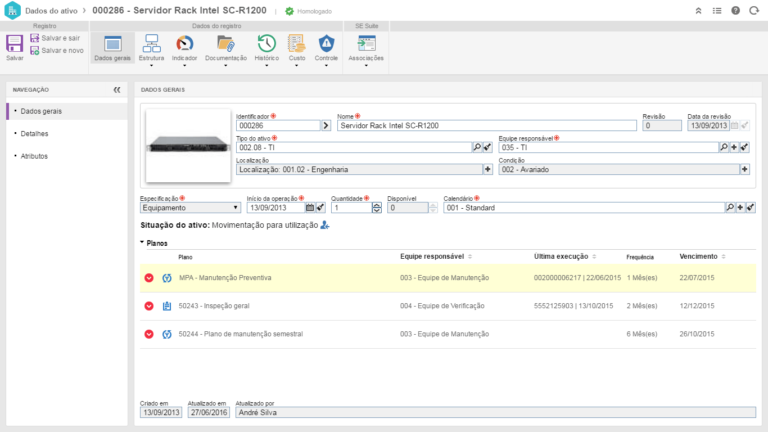768x432 pixels.
Task: Open the Especificação dropdown
Action: point(190,208)
